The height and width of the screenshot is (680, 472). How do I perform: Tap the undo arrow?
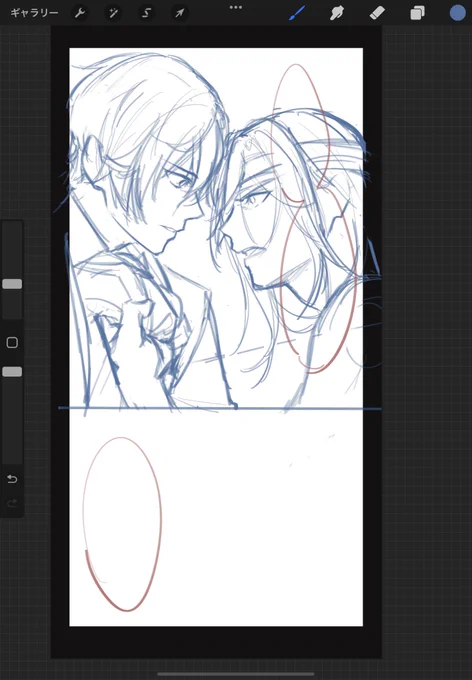[x=12, y=479]
